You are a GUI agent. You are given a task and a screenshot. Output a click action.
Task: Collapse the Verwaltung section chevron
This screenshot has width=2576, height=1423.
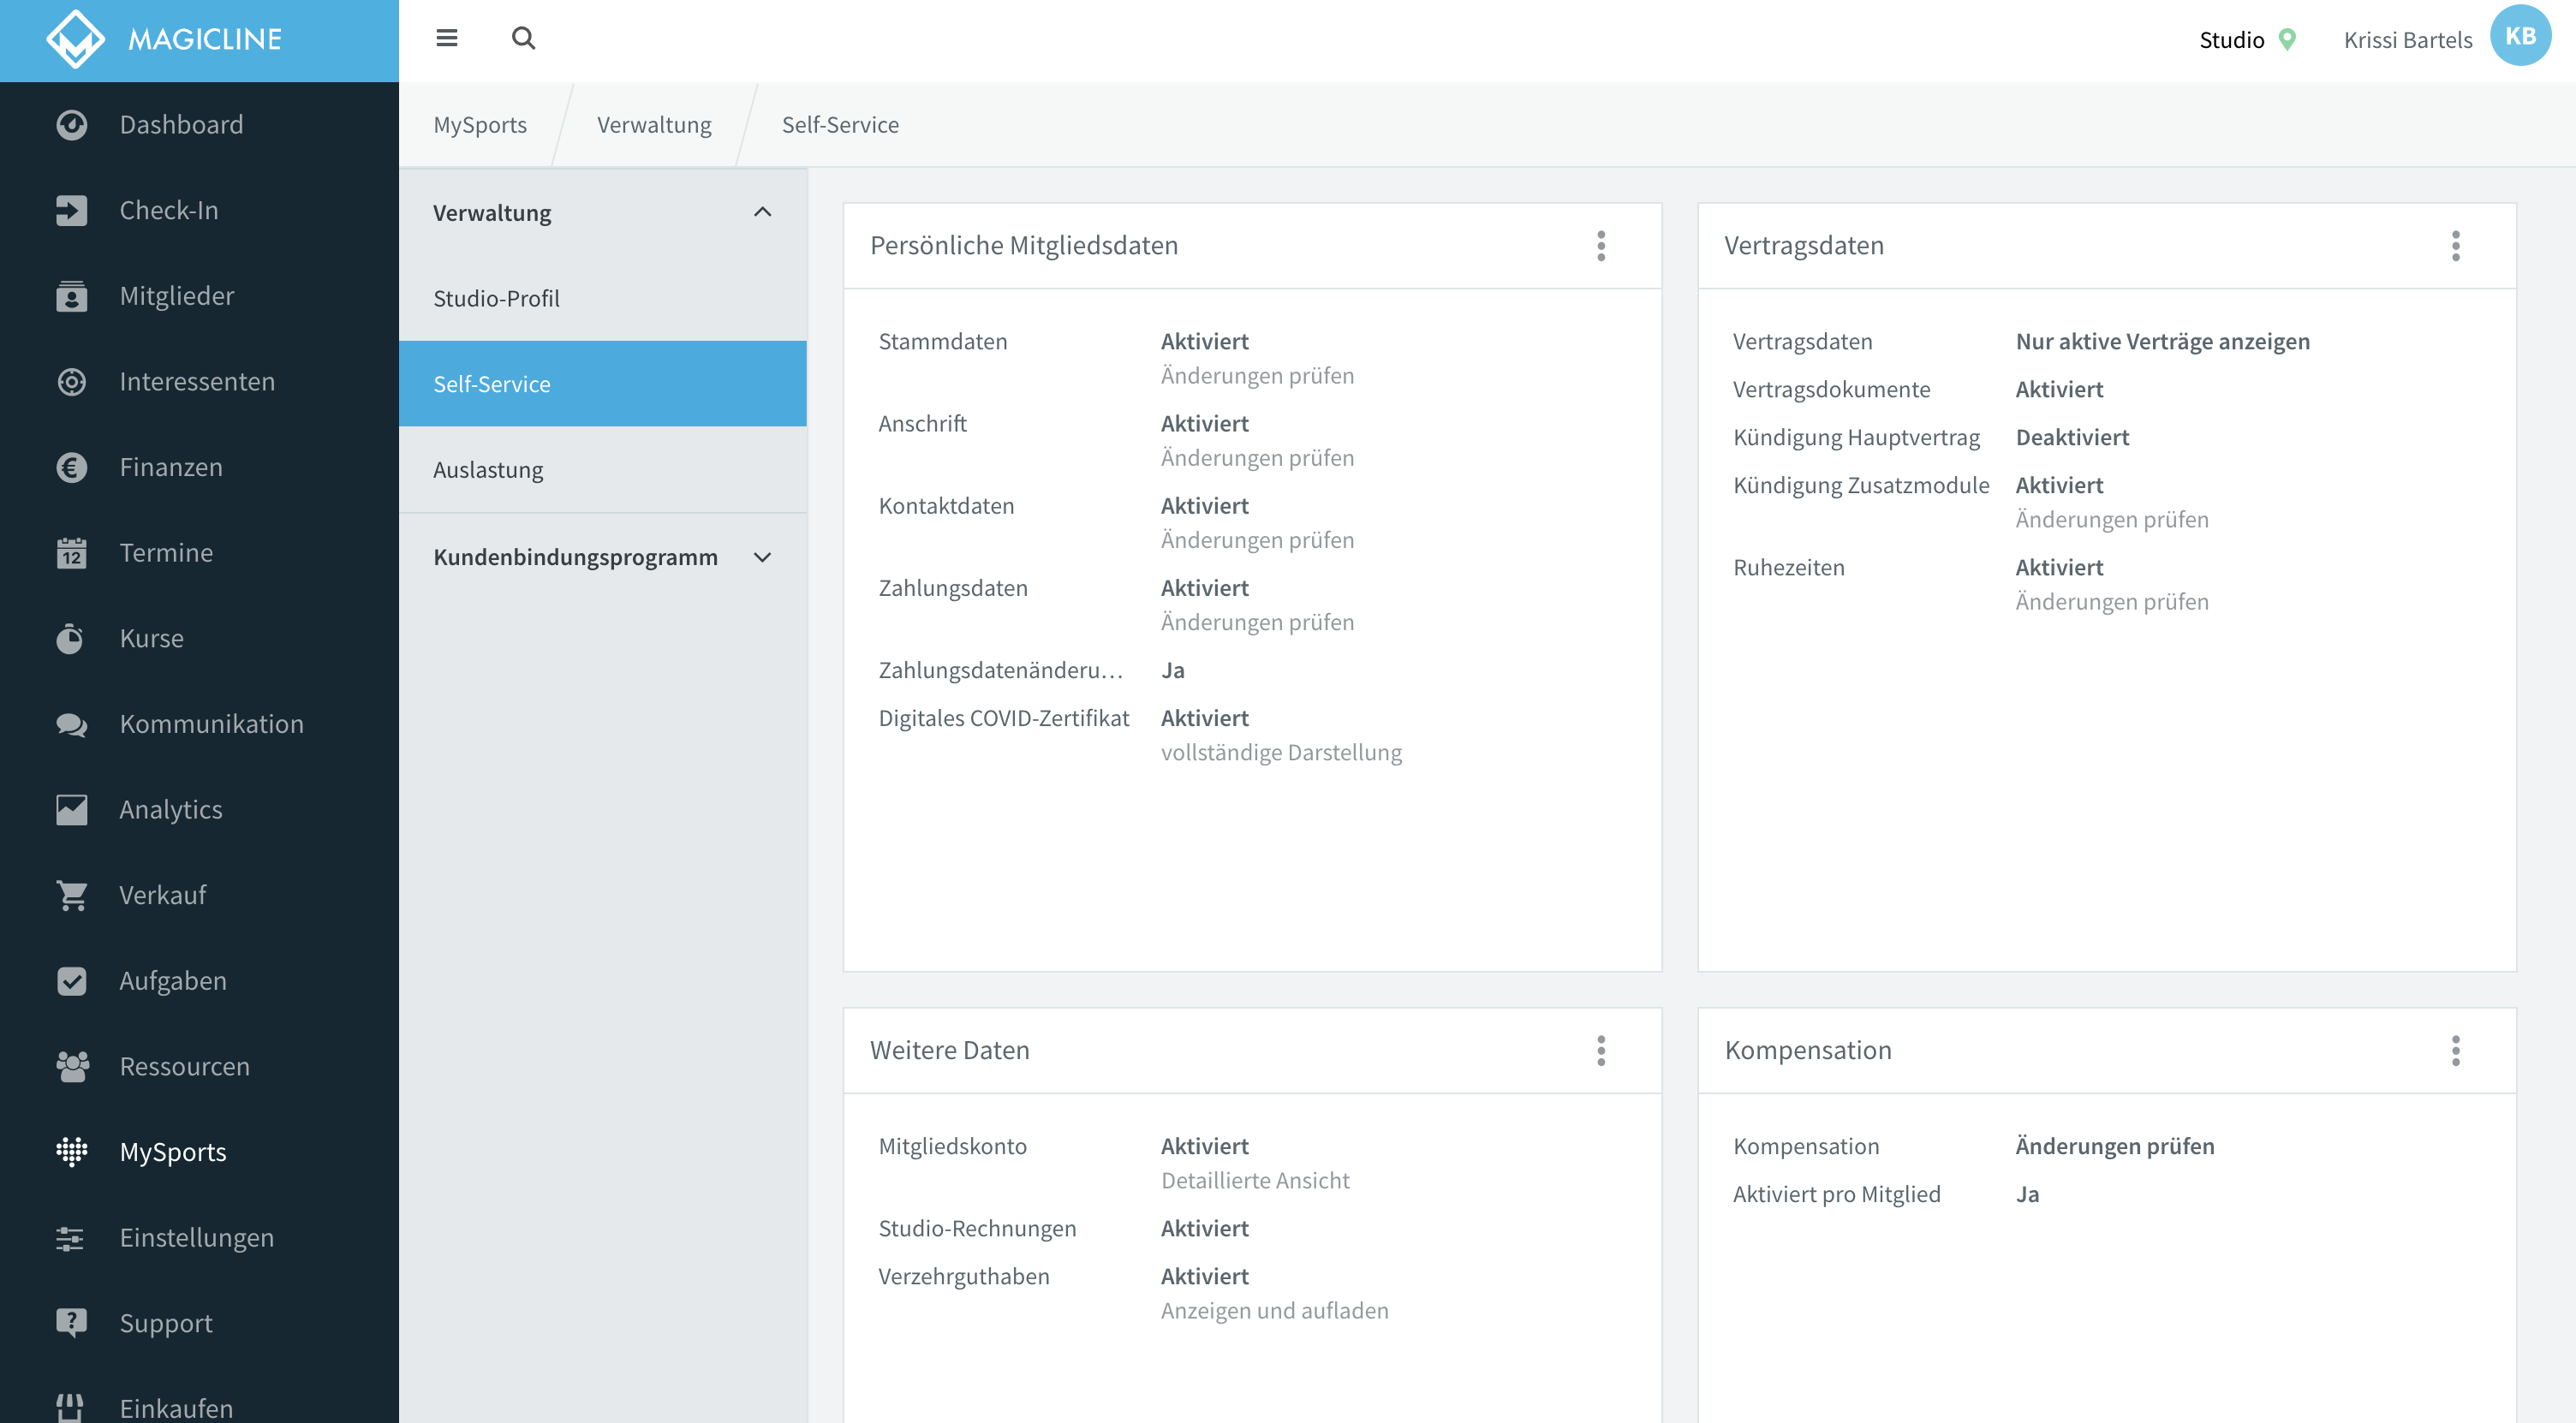(762, 212)
